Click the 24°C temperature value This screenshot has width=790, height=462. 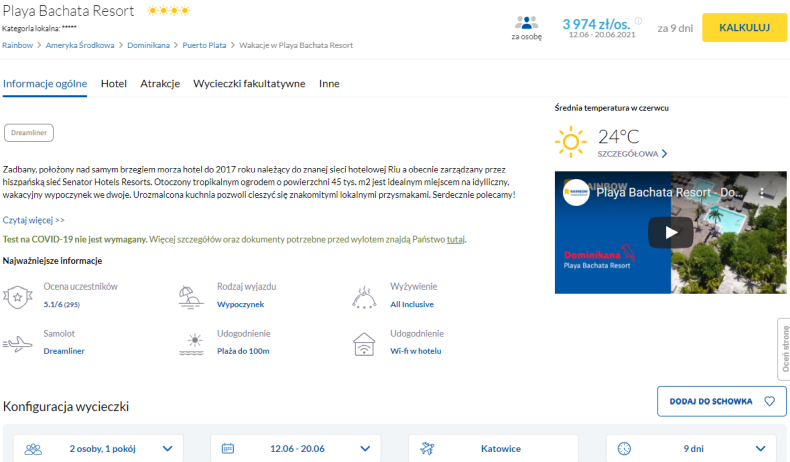click(x=618, y=137)
